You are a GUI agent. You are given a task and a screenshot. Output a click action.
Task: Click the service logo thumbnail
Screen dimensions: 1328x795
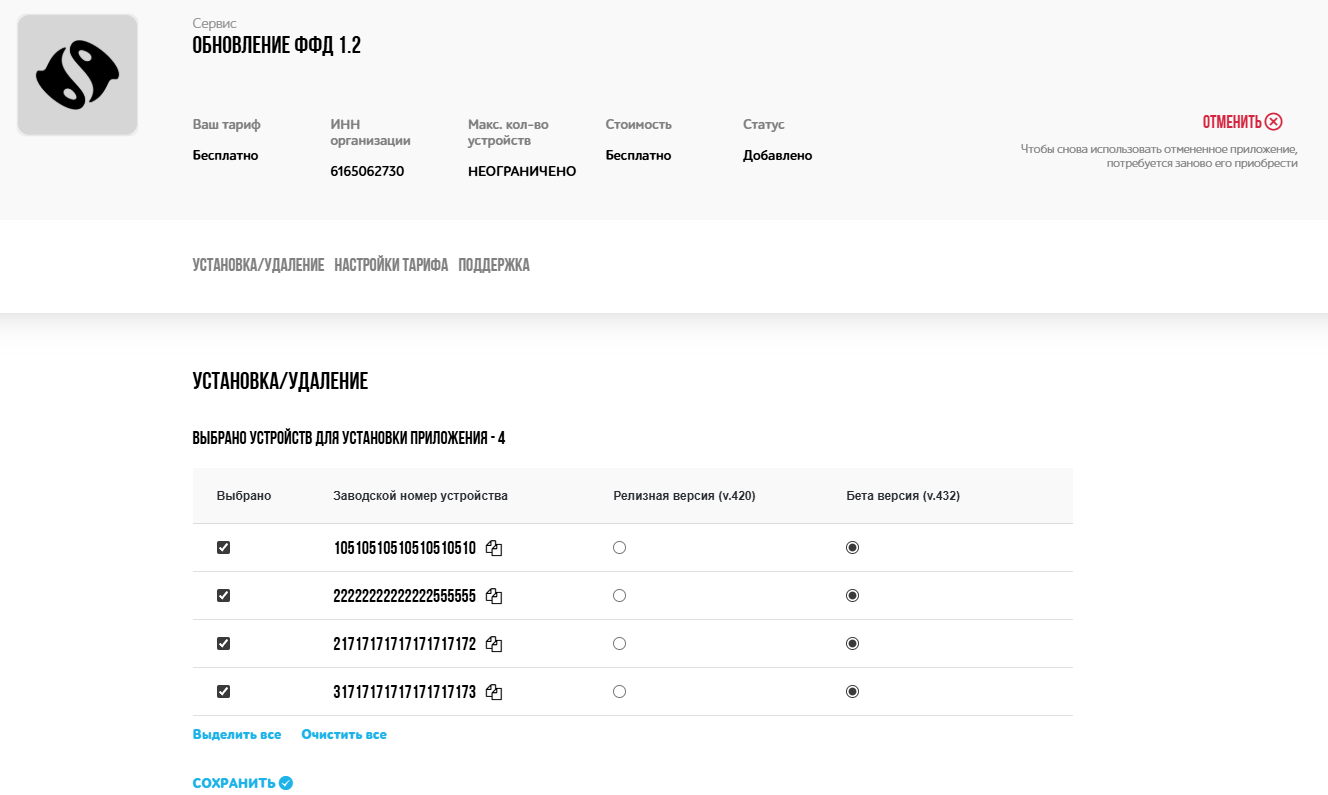tap(77, 75)
